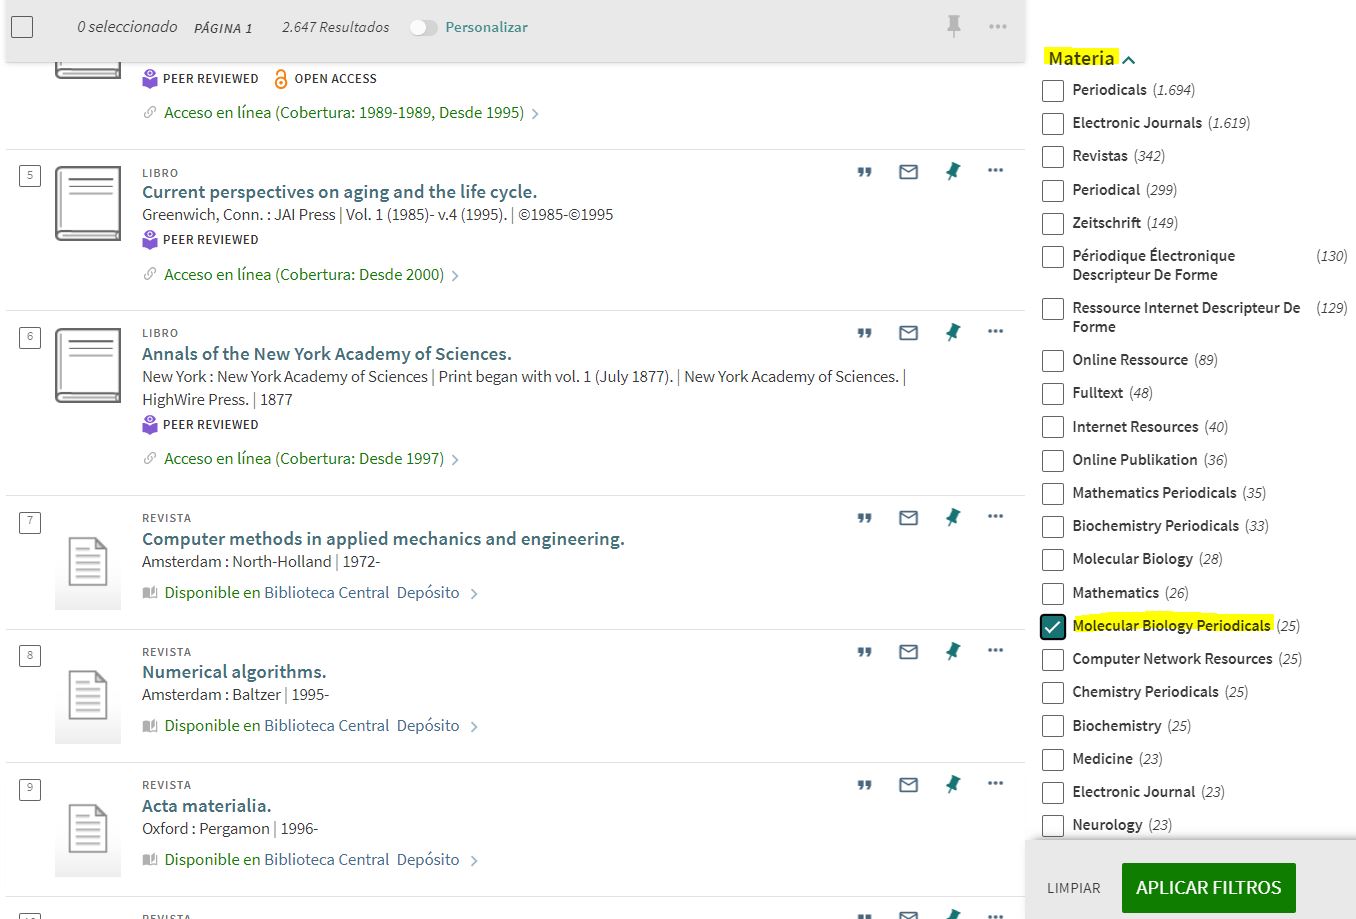1356x919 pixels.
Task: Click the citation icon for Acta materialia
Action: 865,785
